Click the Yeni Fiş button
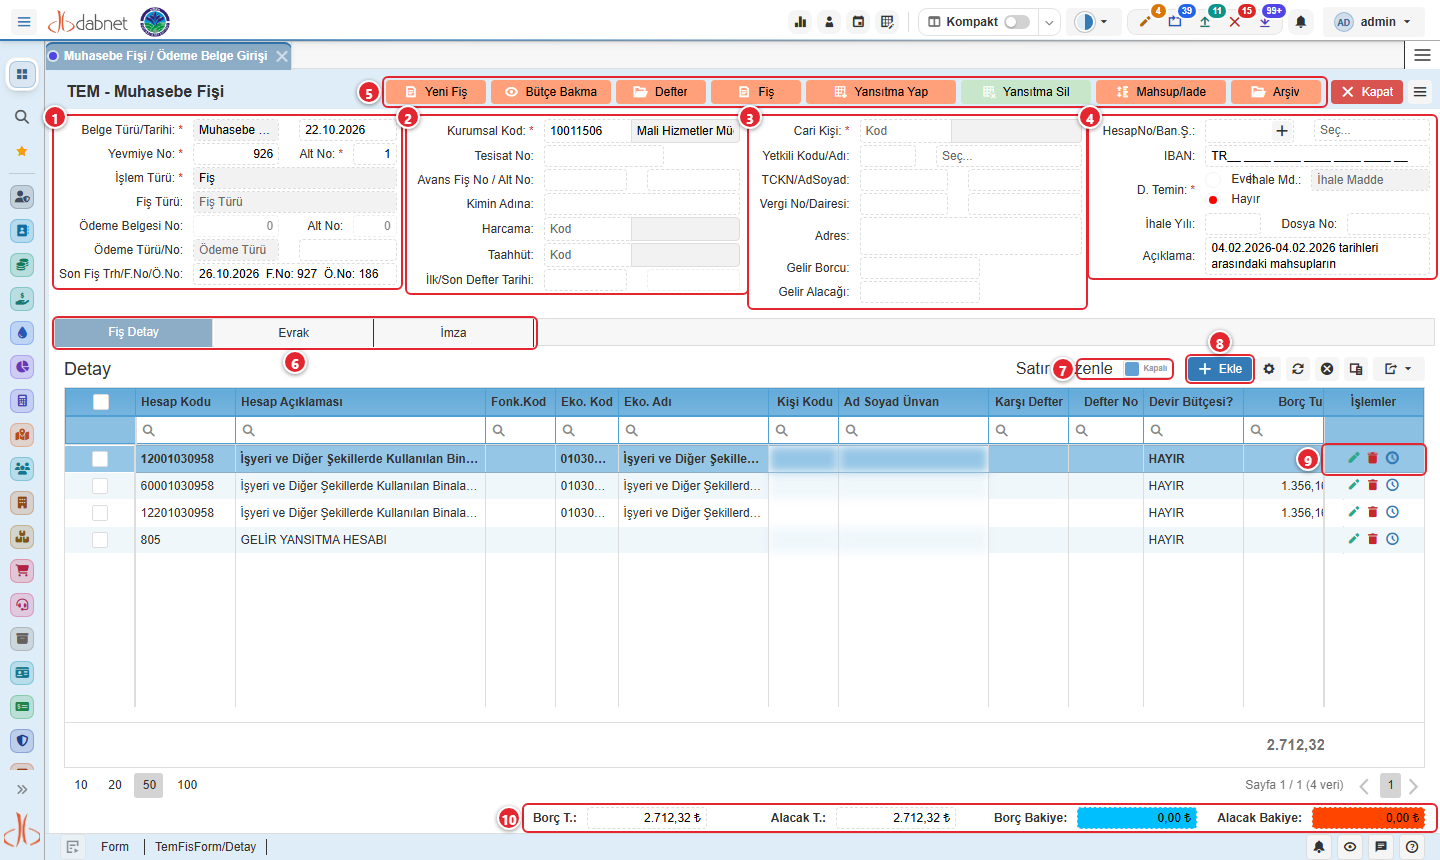This screenshot has height=860, width=1440. 436,92
